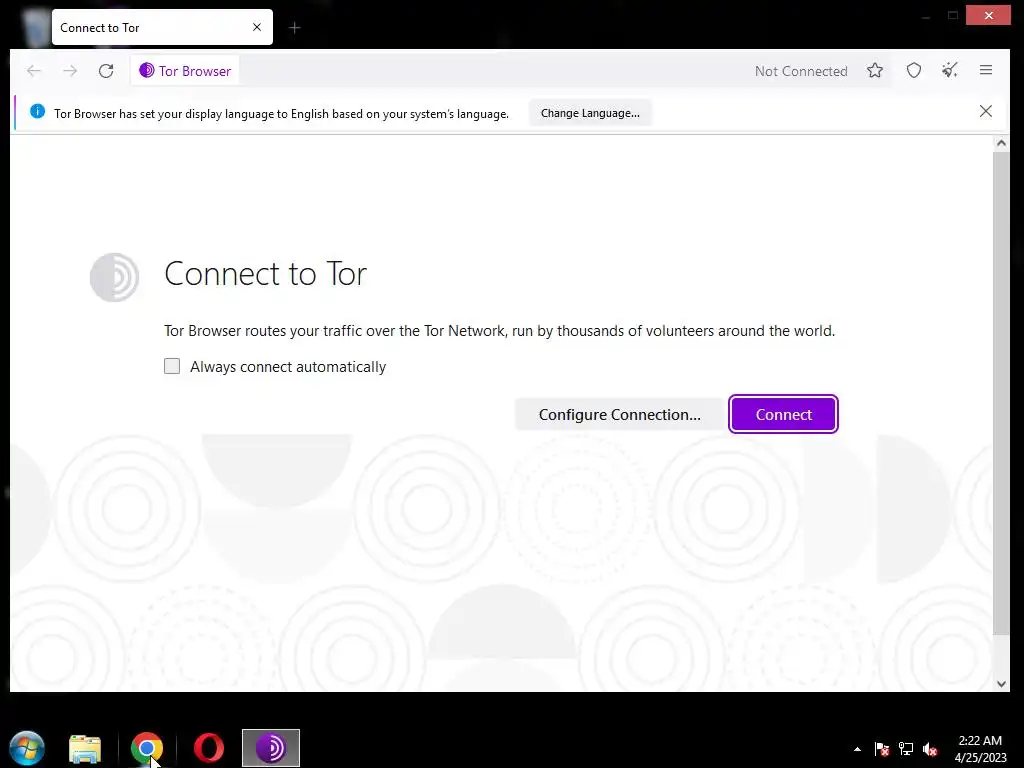The height and width of the screenshot is (768, 1024).
Task: Reload the current page
Action: coord(106,71)
